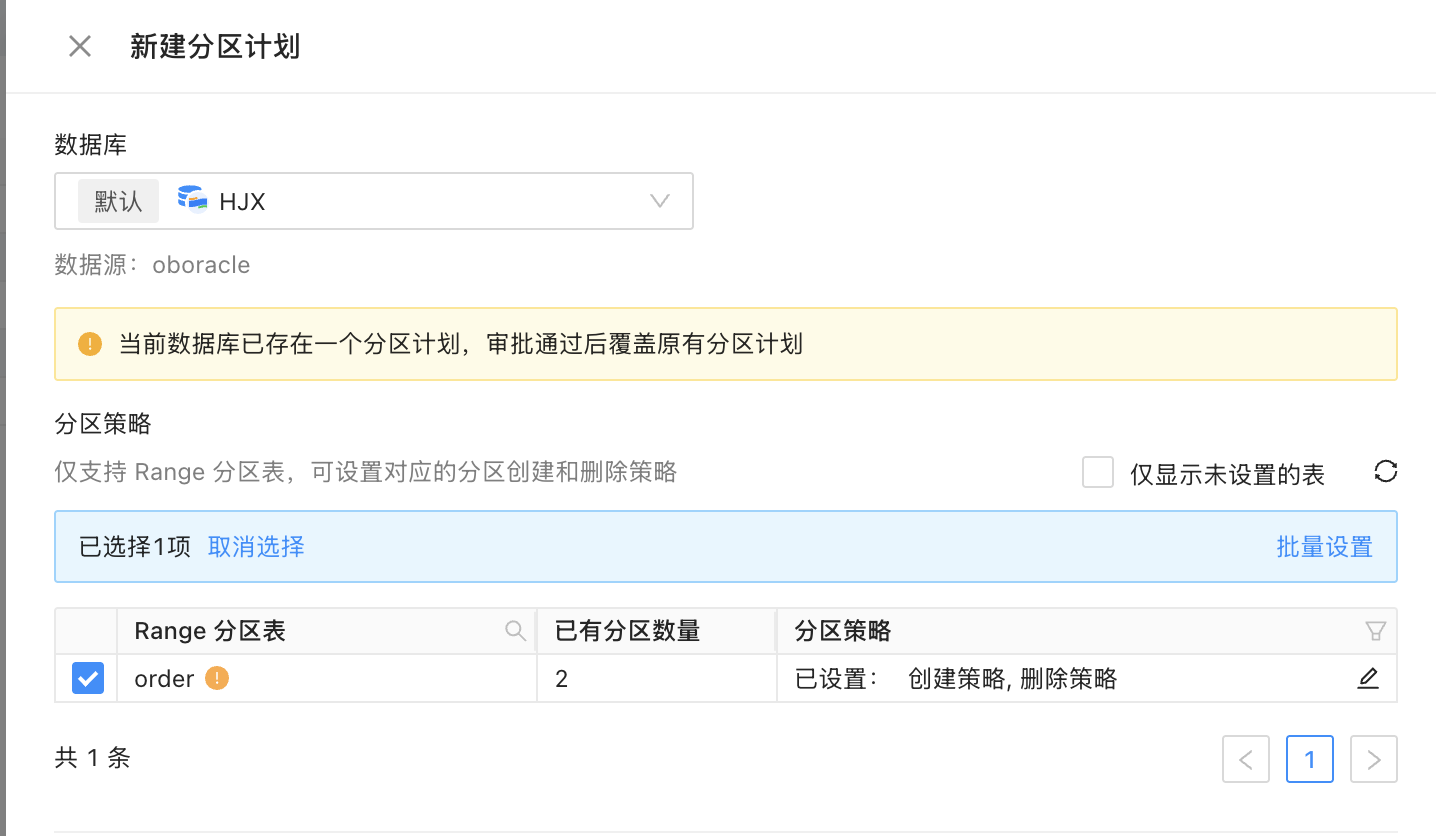Viewport: 1436px width, 836px height.
Task: Go to previous page arrow
Action: pyautogui.click(x=1246, y=760)
